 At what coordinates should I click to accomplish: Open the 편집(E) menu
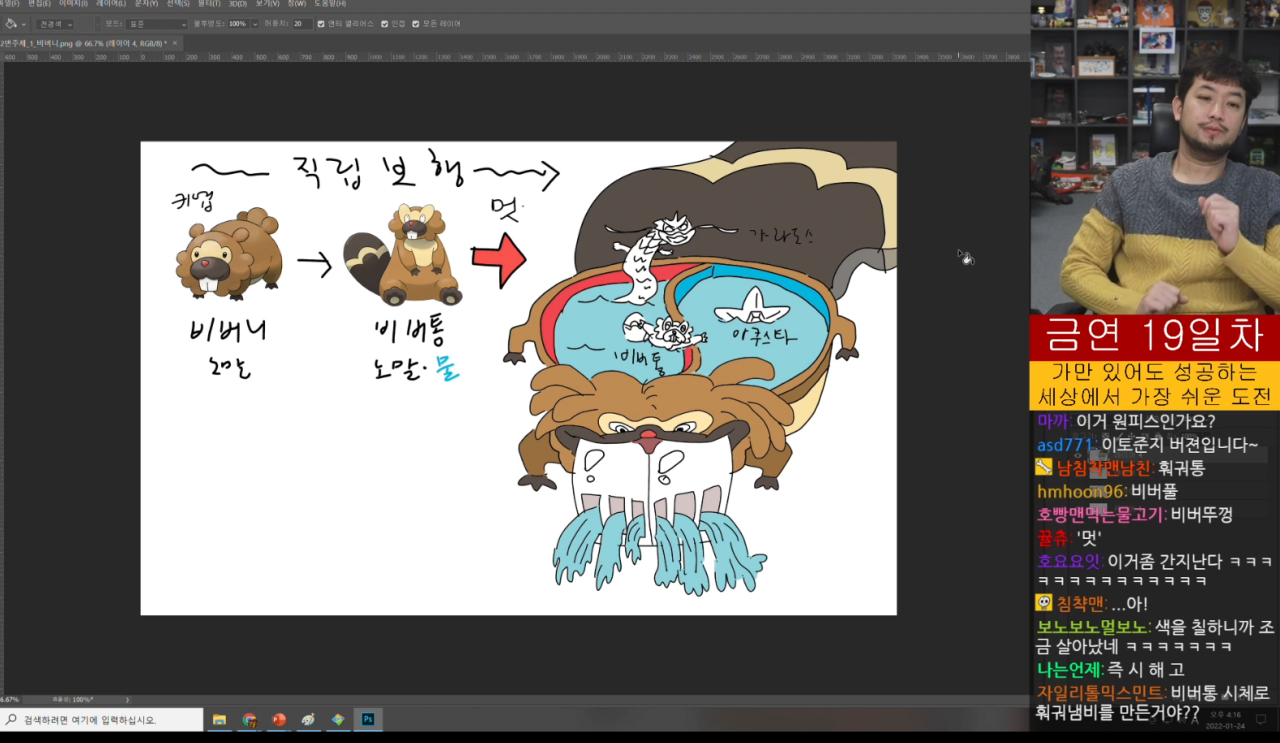tap(38, 4)
